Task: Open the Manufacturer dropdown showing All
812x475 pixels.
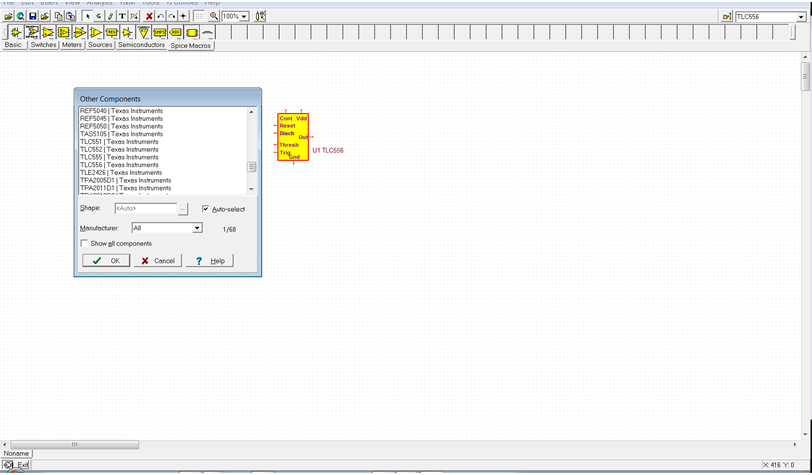Action: pos(197,228)
